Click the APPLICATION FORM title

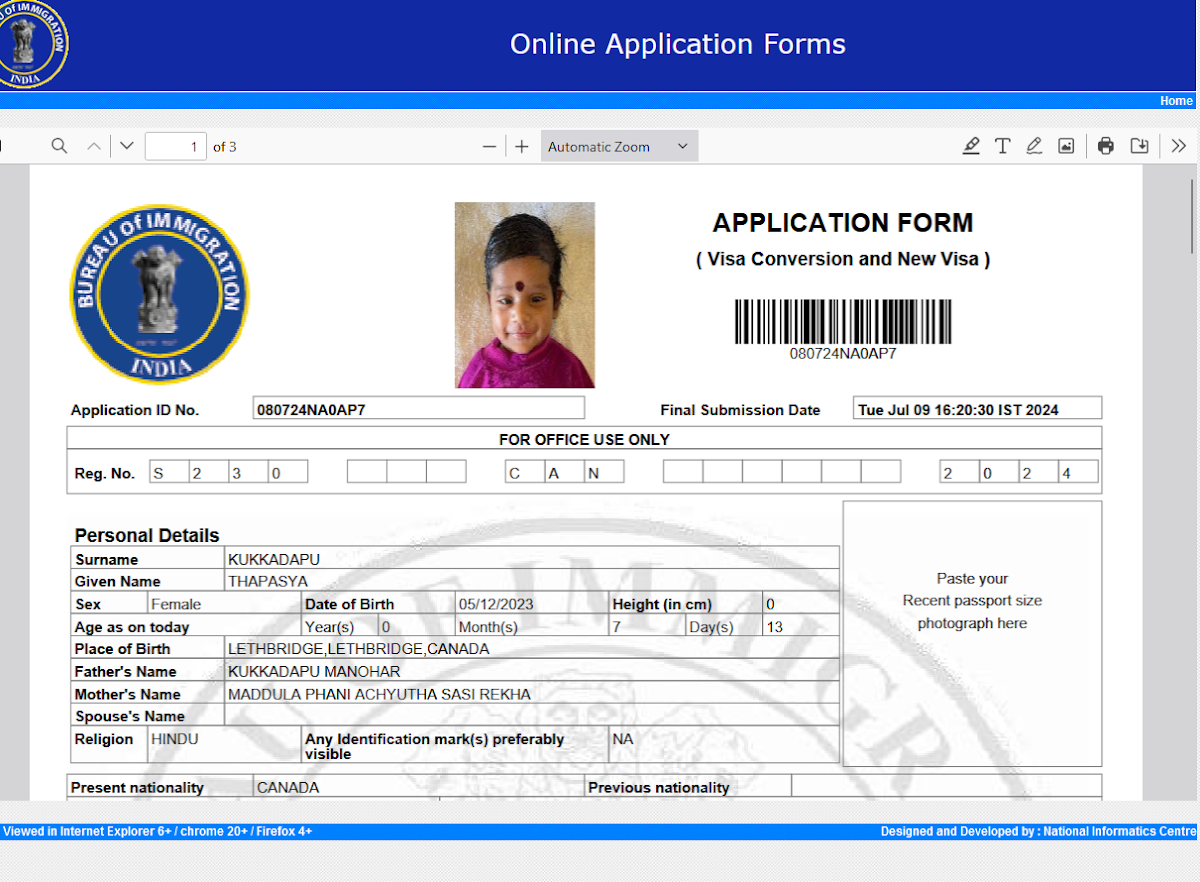[843, 223]
